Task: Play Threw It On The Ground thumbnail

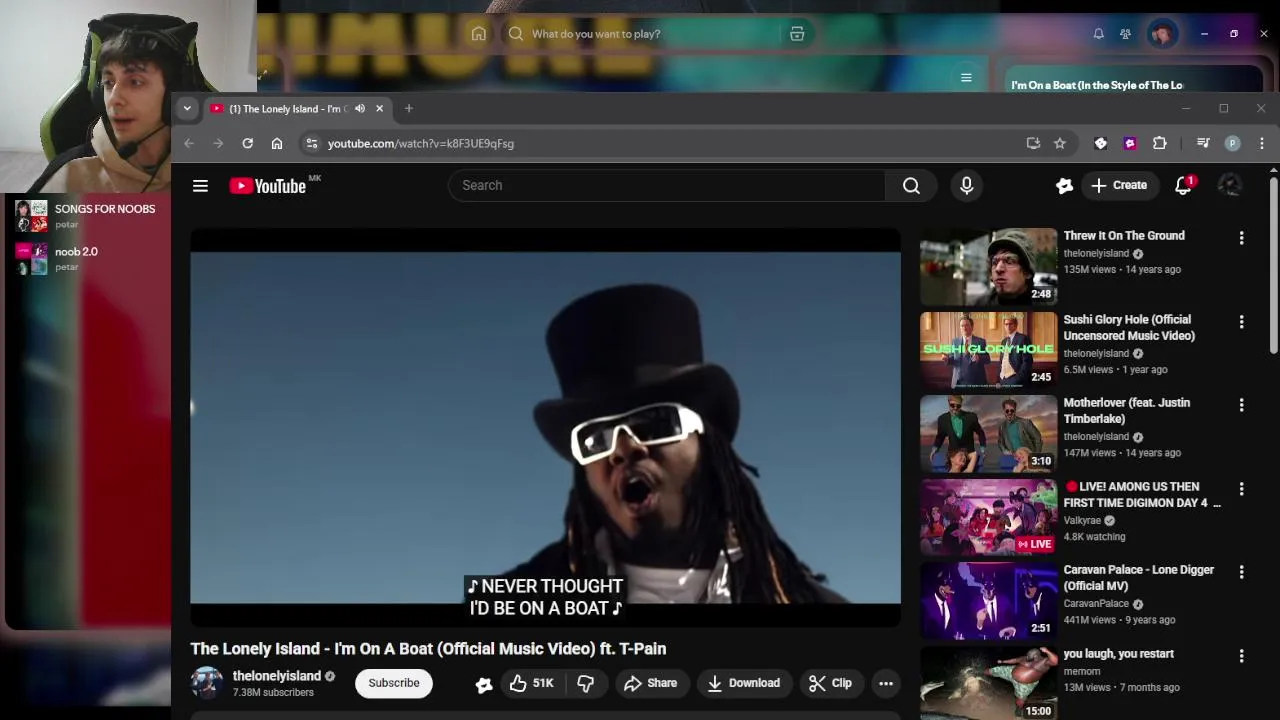Action: [x=988, y=266]
